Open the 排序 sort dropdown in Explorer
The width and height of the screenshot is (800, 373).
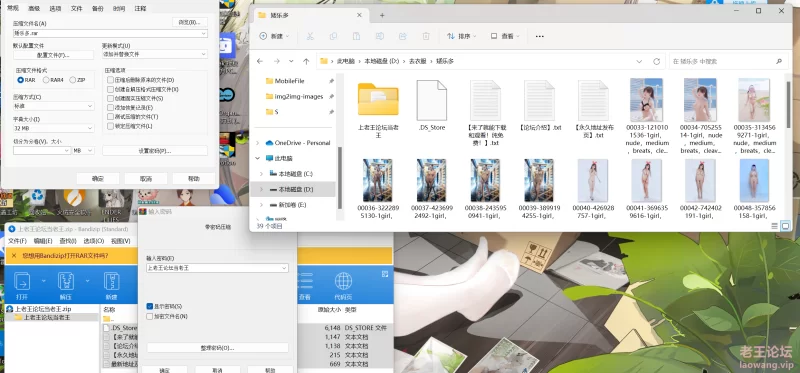tap(462, 36)
